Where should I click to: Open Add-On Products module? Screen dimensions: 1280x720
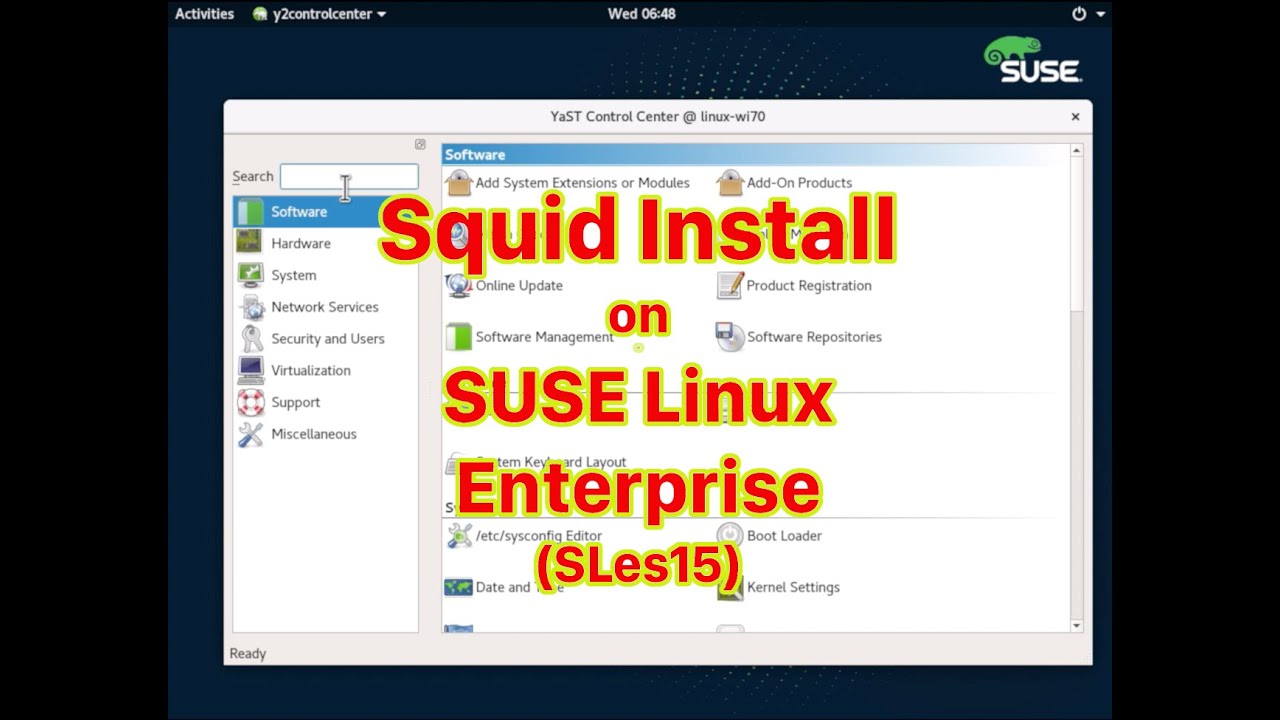point(785,183)
